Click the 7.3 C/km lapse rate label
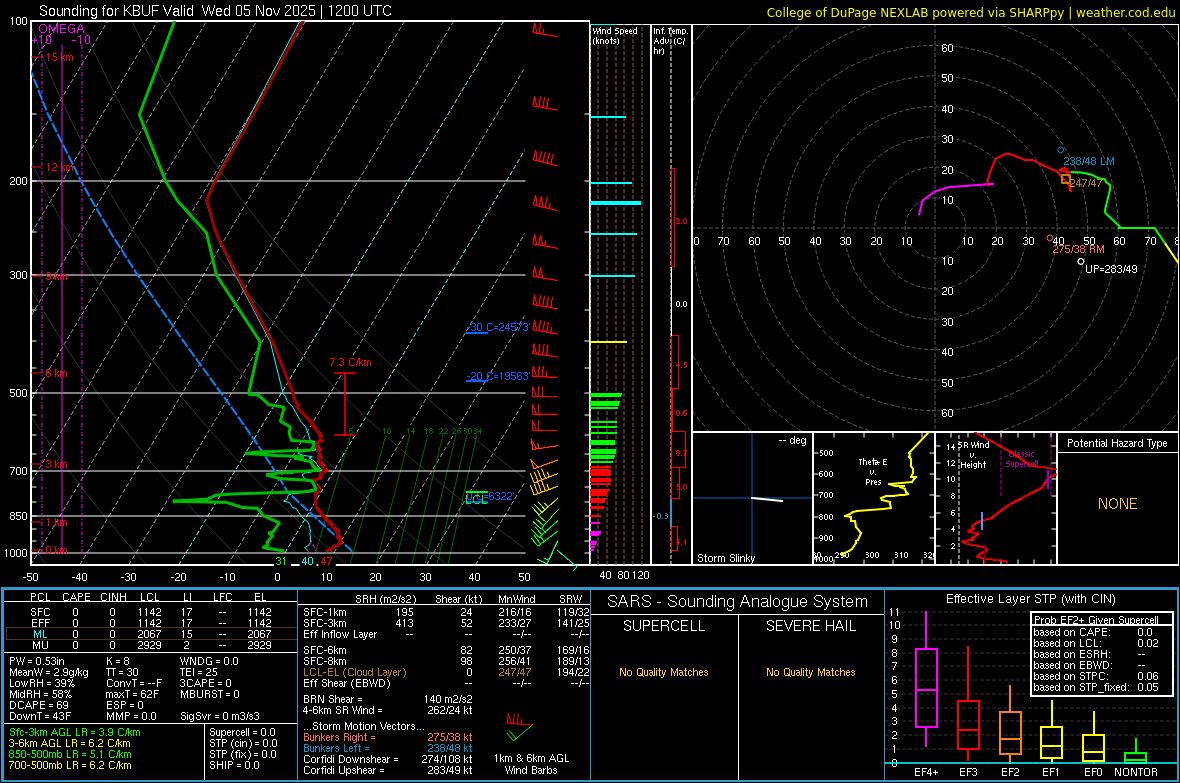Image resolution: width=1180 pixels, height=783 pixels. 351,362
